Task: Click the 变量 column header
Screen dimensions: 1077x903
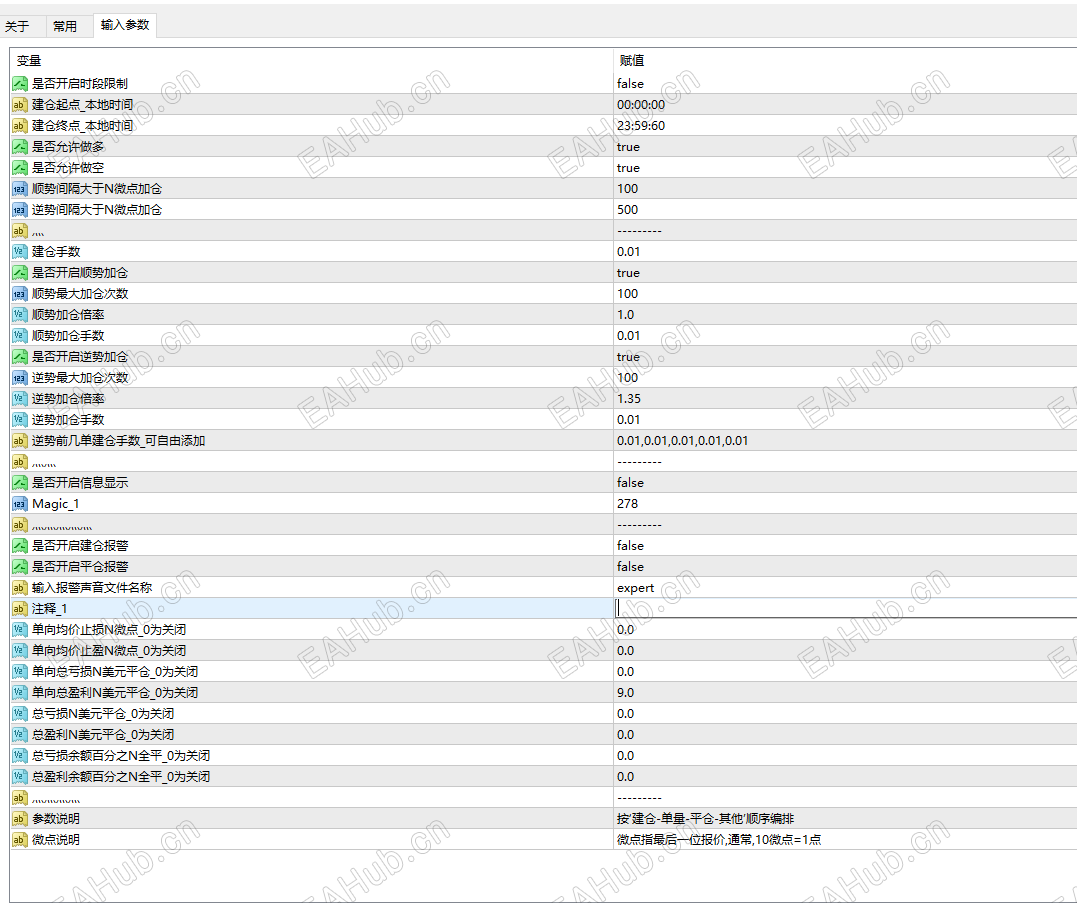Action: (29, 60)
